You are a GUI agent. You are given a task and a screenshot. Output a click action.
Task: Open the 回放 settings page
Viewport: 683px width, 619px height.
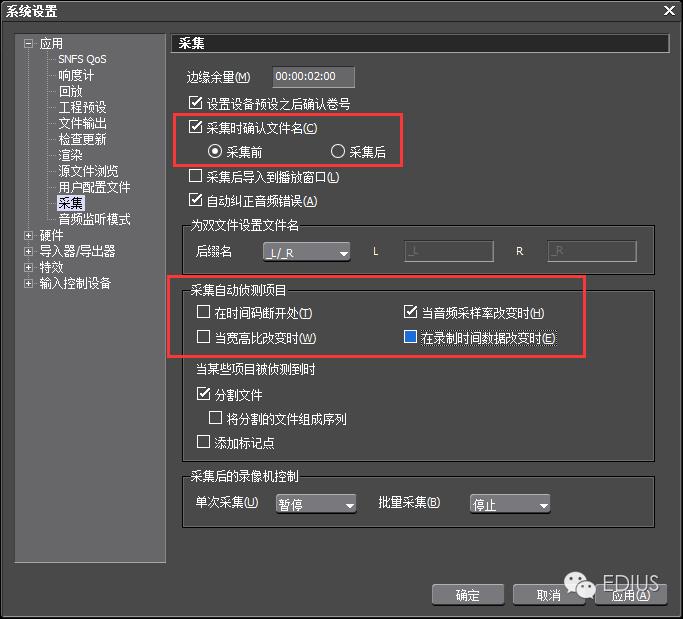[70, 91]
